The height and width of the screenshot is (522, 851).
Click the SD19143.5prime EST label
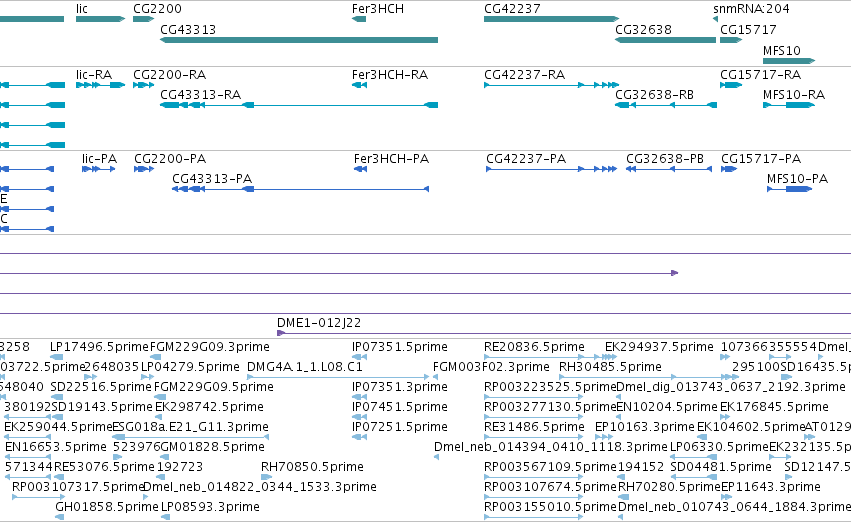[102, 406]
